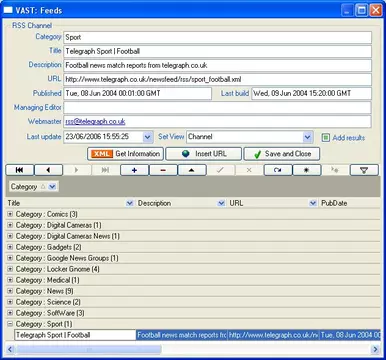Click the scroll right arrow
The image size is (386, 360).
[375, 349]
